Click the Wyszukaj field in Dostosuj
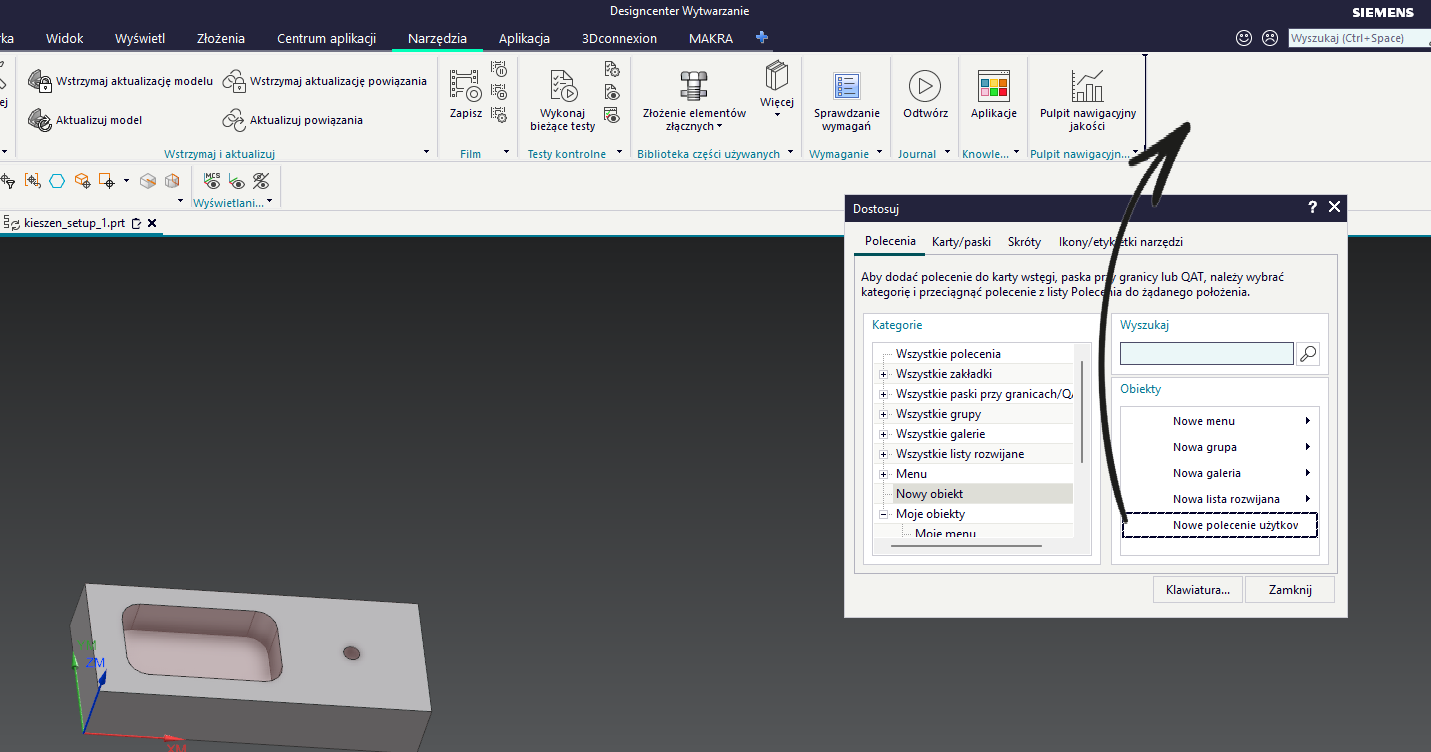Viewport: 1431px width, 752px height. pos(1207,353)
